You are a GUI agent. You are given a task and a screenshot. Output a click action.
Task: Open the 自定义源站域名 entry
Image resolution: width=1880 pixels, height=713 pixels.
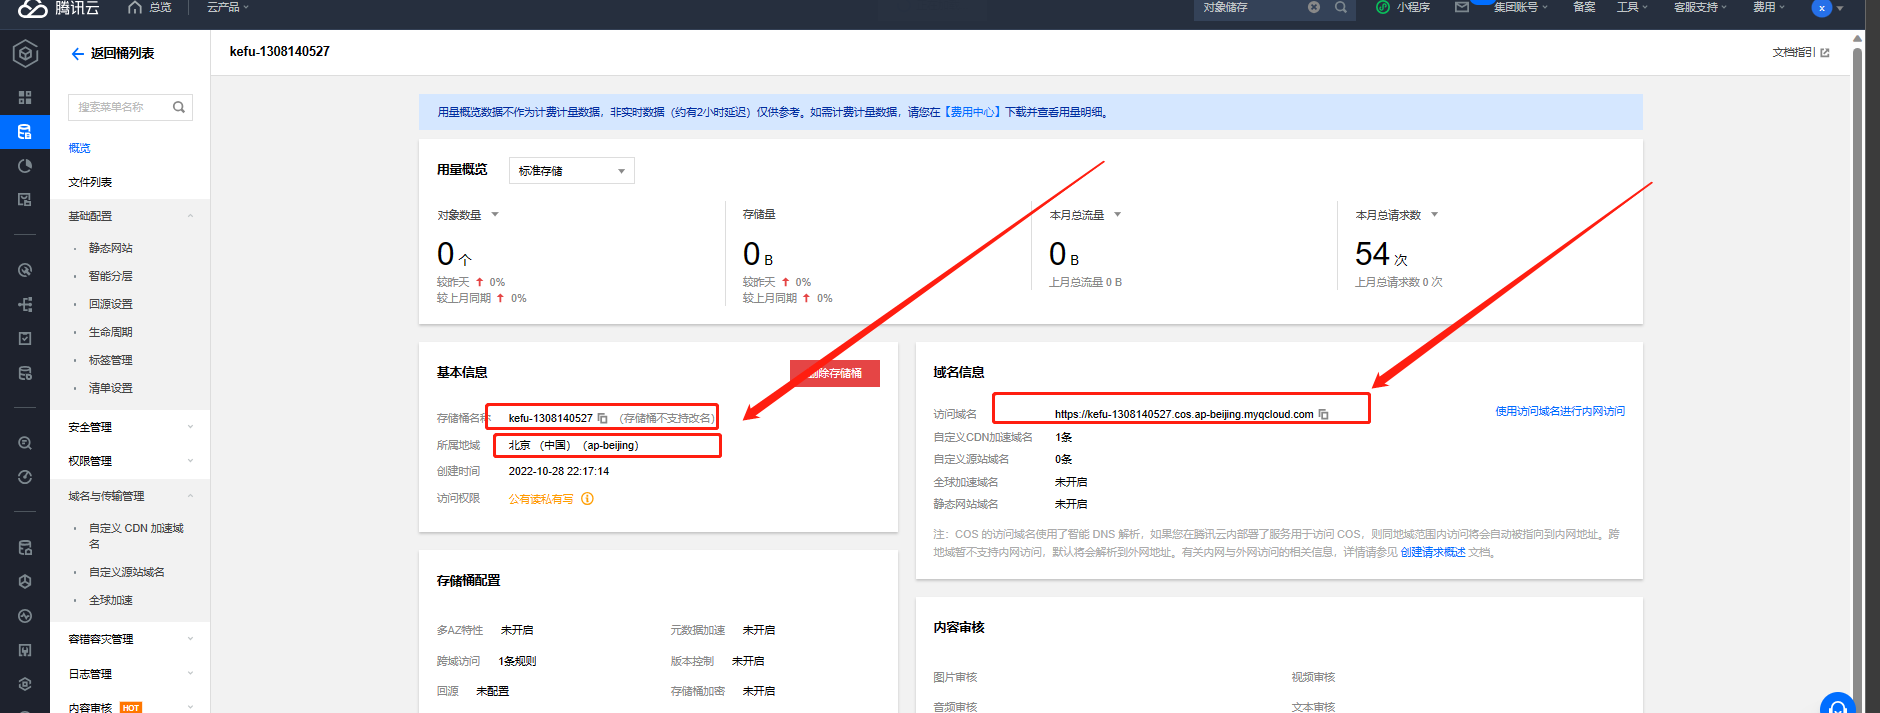tap(127, 572)
